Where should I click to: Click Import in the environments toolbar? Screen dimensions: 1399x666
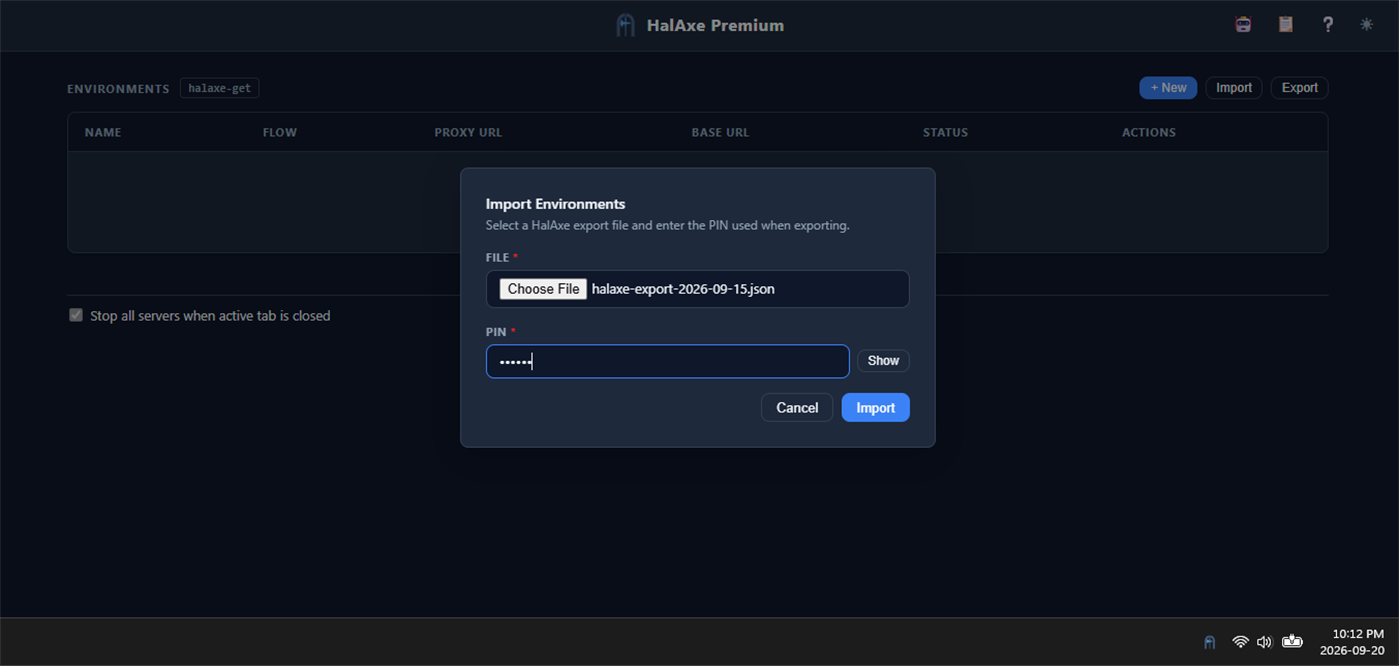tap(1234, 88)
